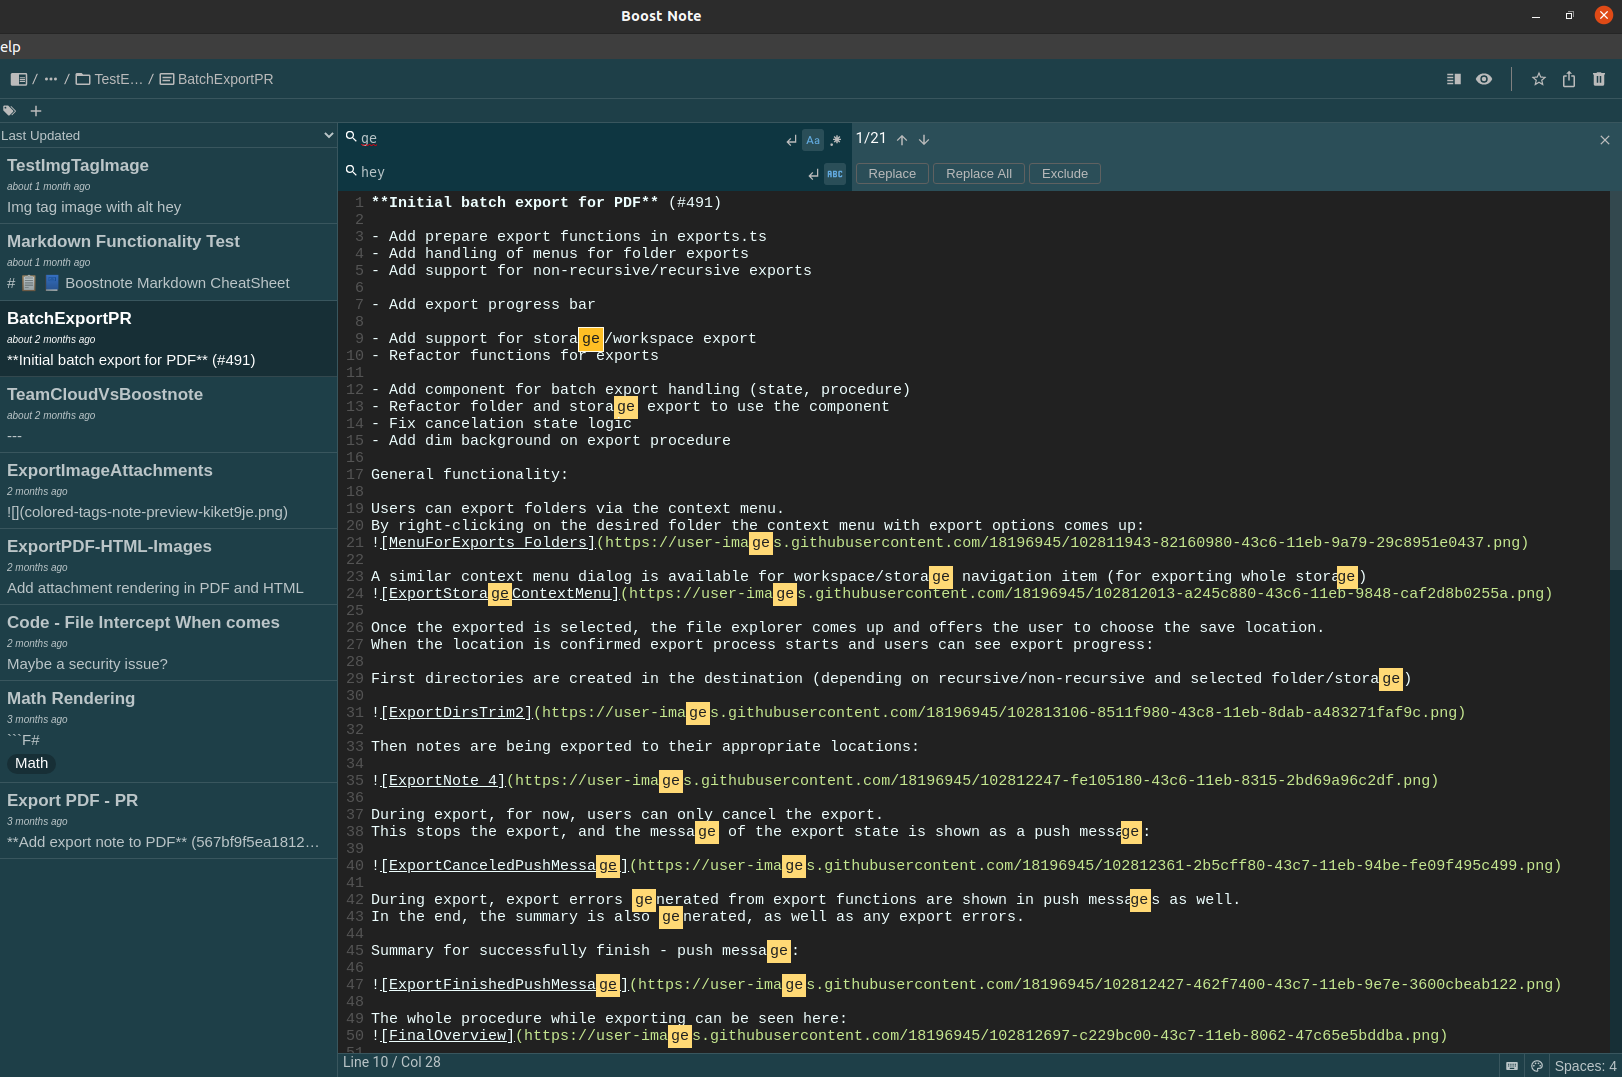The height and width of the screenshot is (1077, 1622).
Task: Add a new tag with the plus icon
Action: click(36, 111)
